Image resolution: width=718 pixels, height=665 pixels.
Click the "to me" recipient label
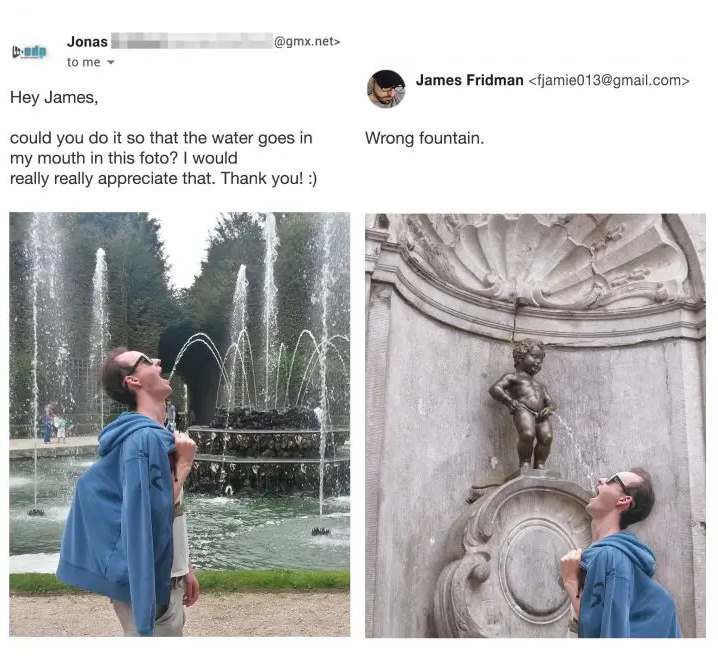(83, 62)
